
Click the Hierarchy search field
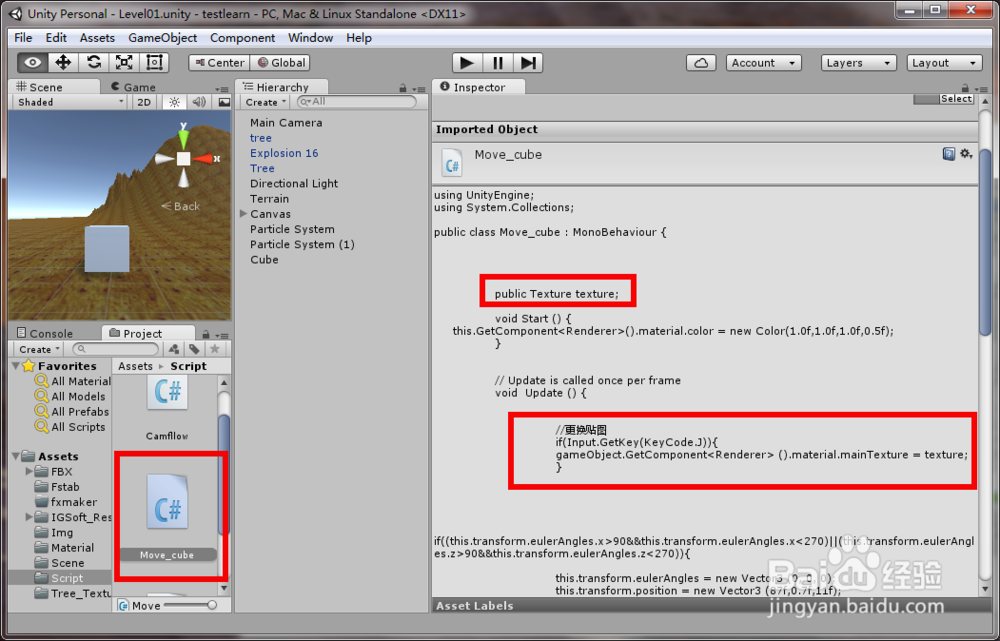coord(357,101)
